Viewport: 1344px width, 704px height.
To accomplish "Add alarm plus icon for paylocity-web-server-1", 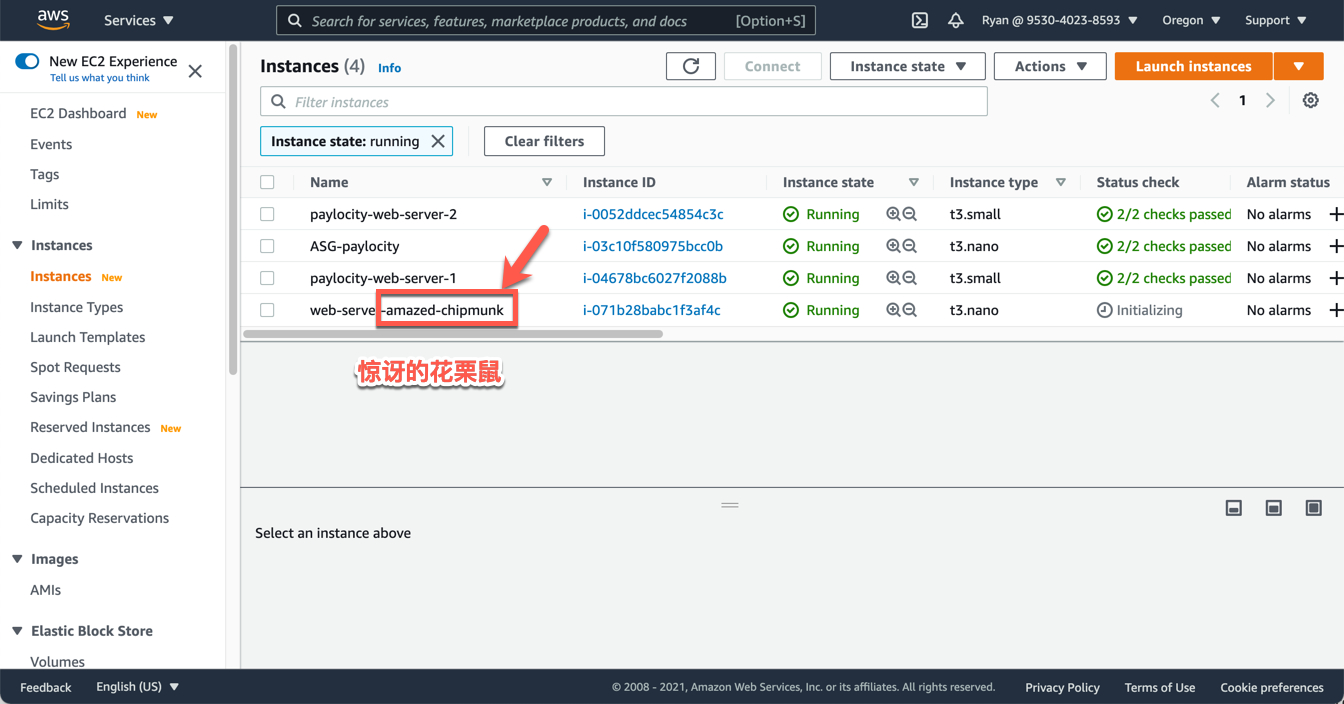I will [x=1335, y=278].
